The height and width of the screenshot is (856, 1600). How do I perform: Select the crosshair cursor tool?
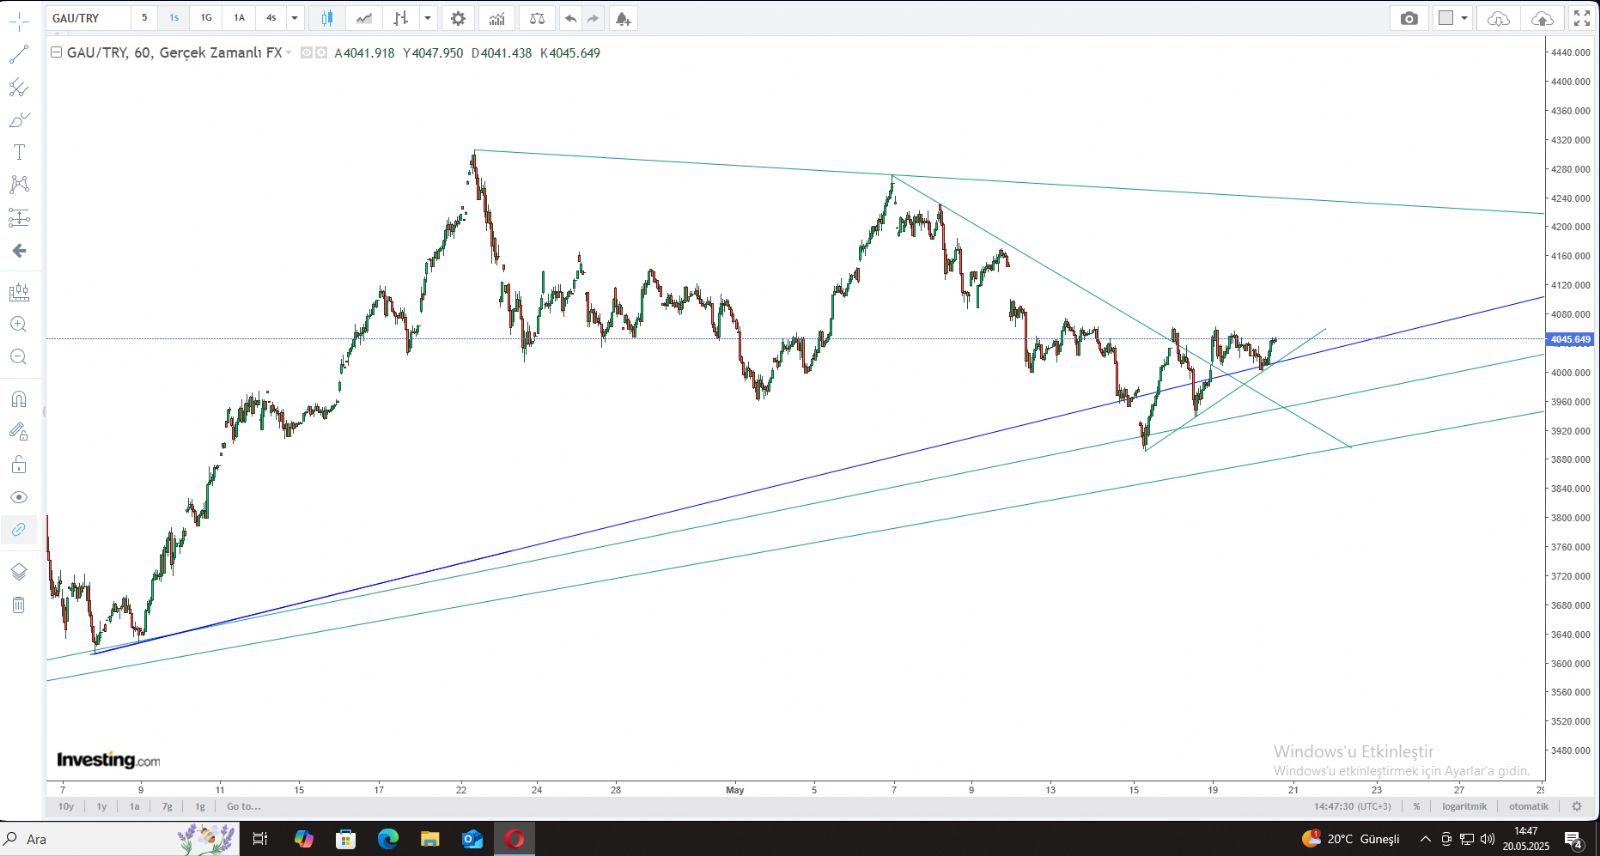[x=19, y=20]
